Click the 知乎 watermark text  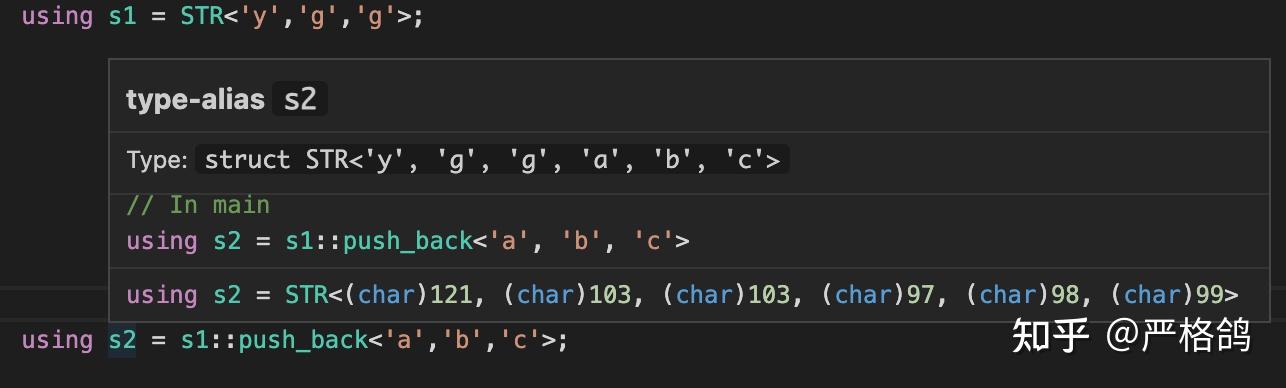(1049, 336)
